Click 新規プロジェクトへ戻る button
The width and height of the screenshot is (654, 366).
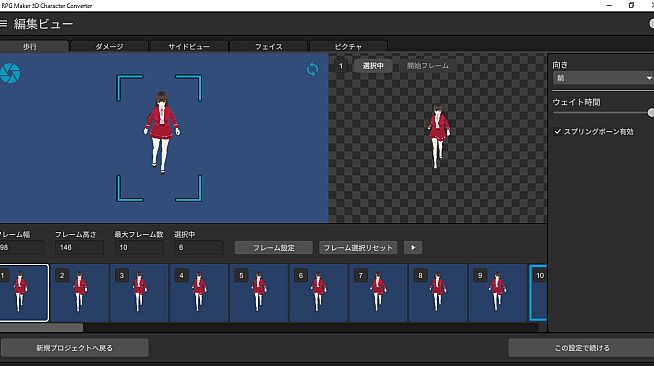click(x=75, y=348)
